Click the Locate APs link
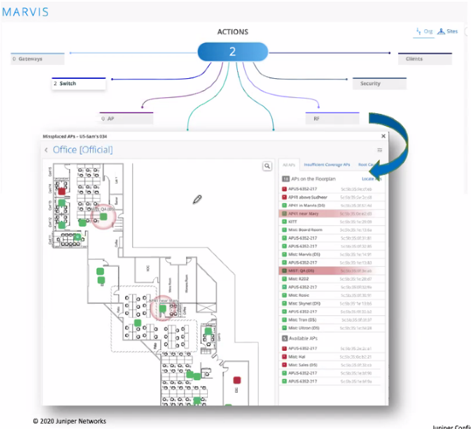Screen dimensions: 471x429 coord(371,179)
